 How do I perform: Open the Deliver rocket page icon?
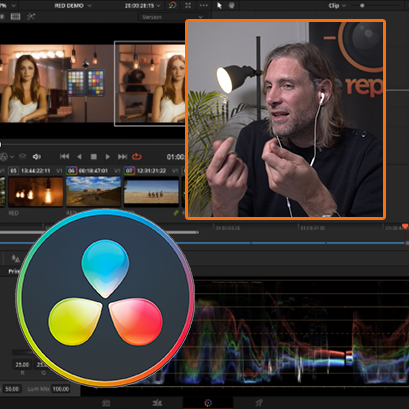point(259,403)
